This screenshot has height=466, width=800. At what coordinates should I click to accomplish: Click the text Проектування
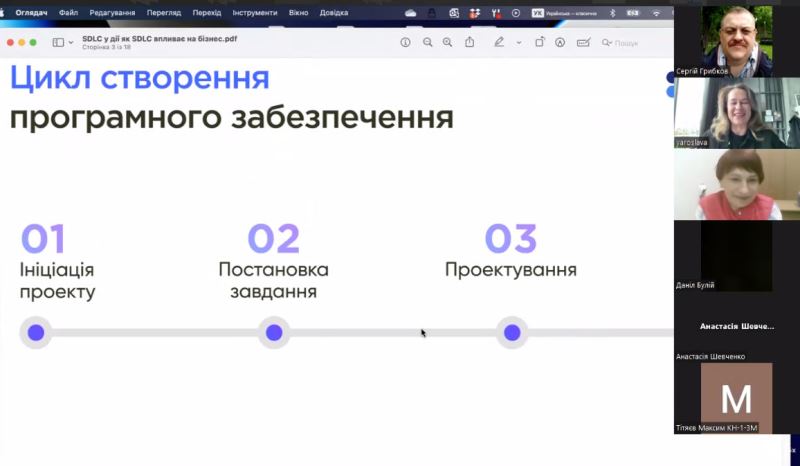[x=511, y=270]
